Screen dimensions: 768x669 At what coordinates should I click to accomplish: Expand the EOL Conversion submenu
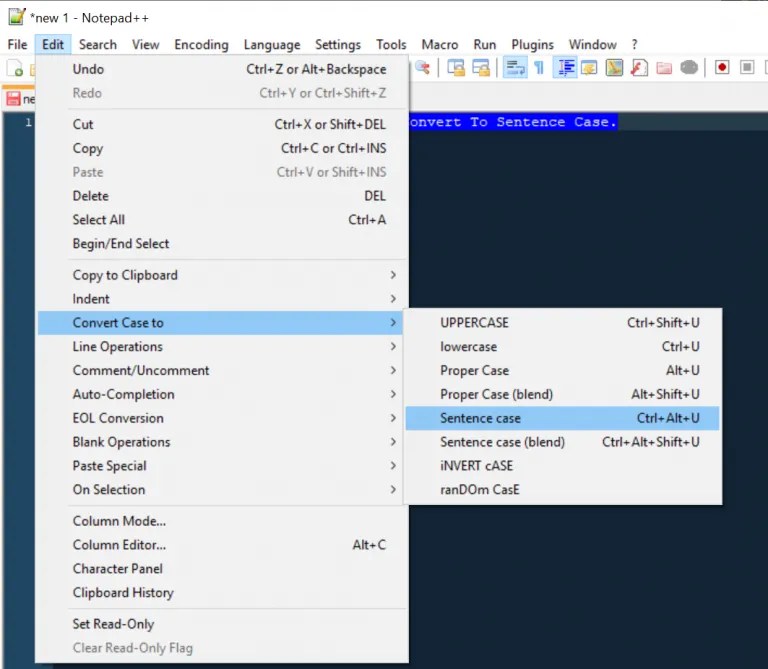point(222,418)
